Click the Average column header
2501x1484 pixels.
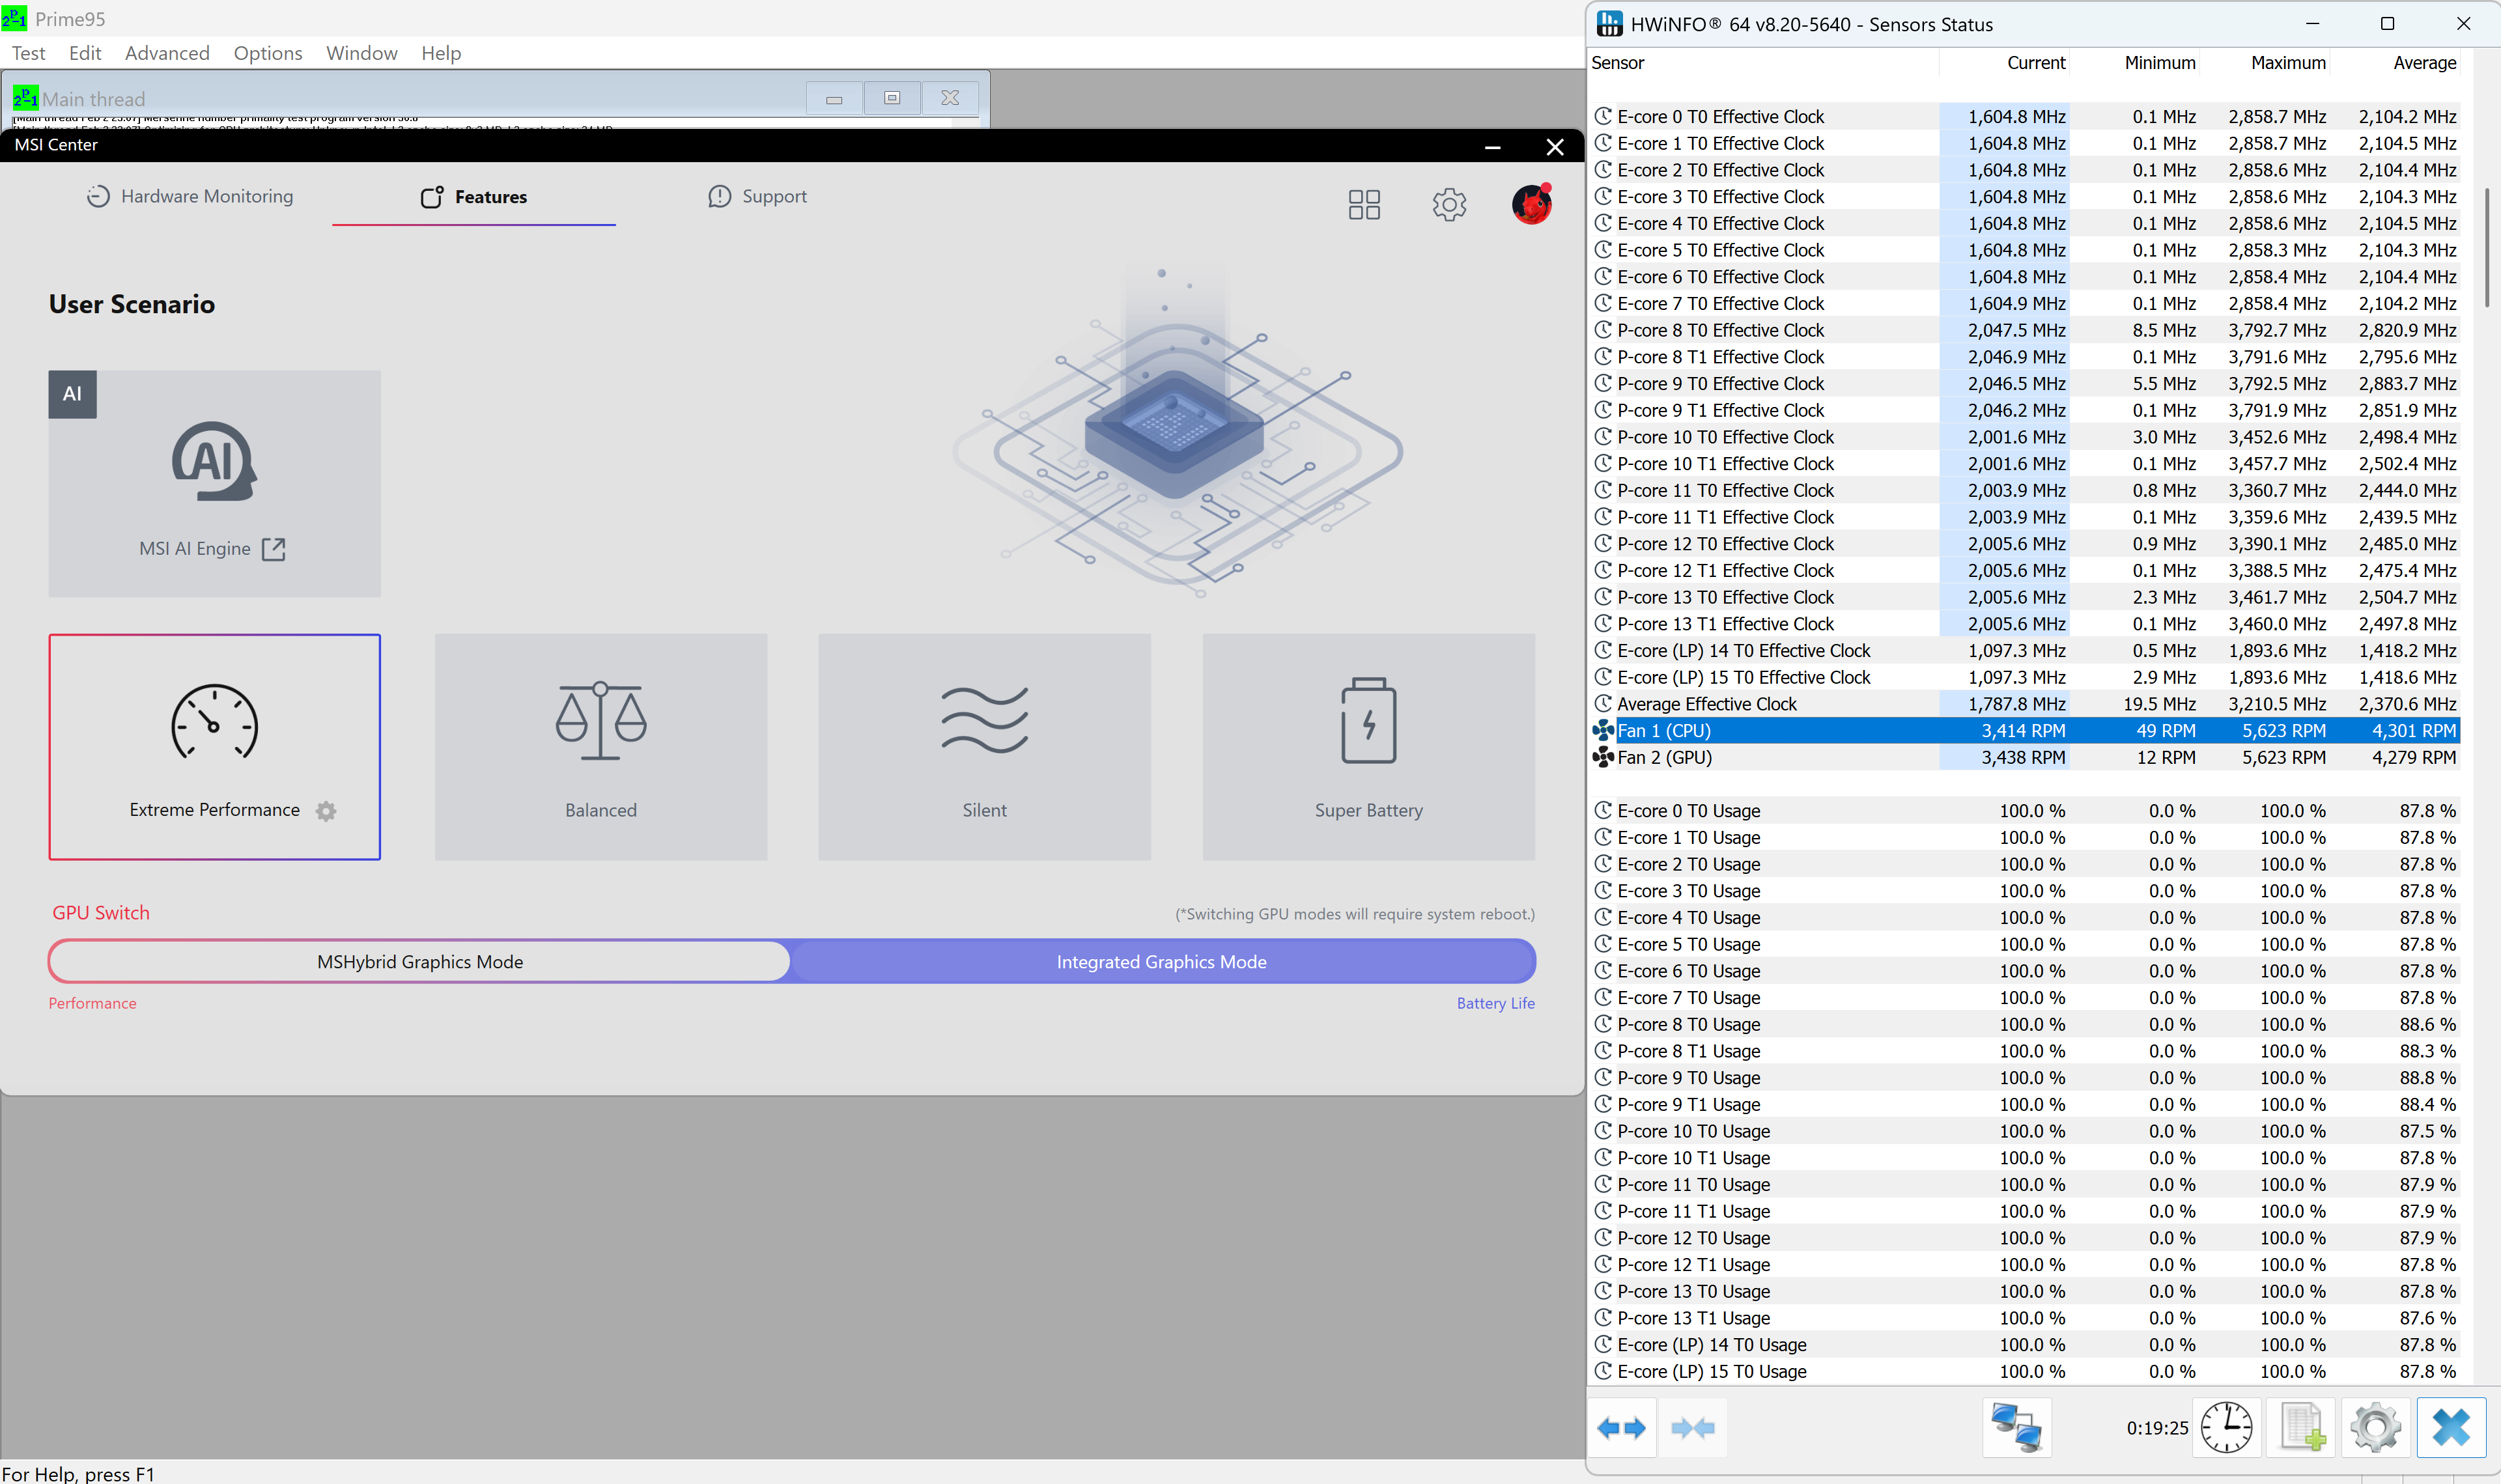pyautogui.click(x=2394, y=63)
